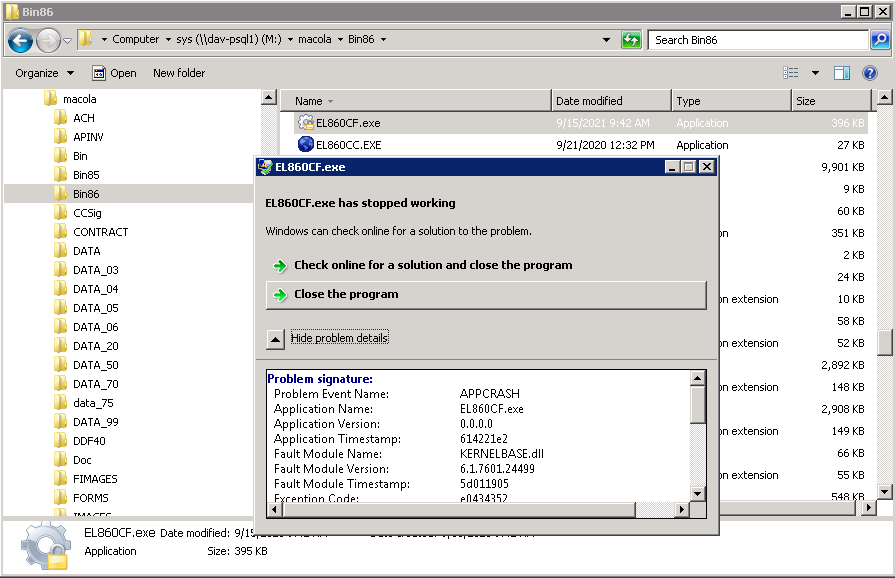The height and width of the screenshot is (578, 895).
Task: Click the Change your view icon
Action: click(791, 73)
